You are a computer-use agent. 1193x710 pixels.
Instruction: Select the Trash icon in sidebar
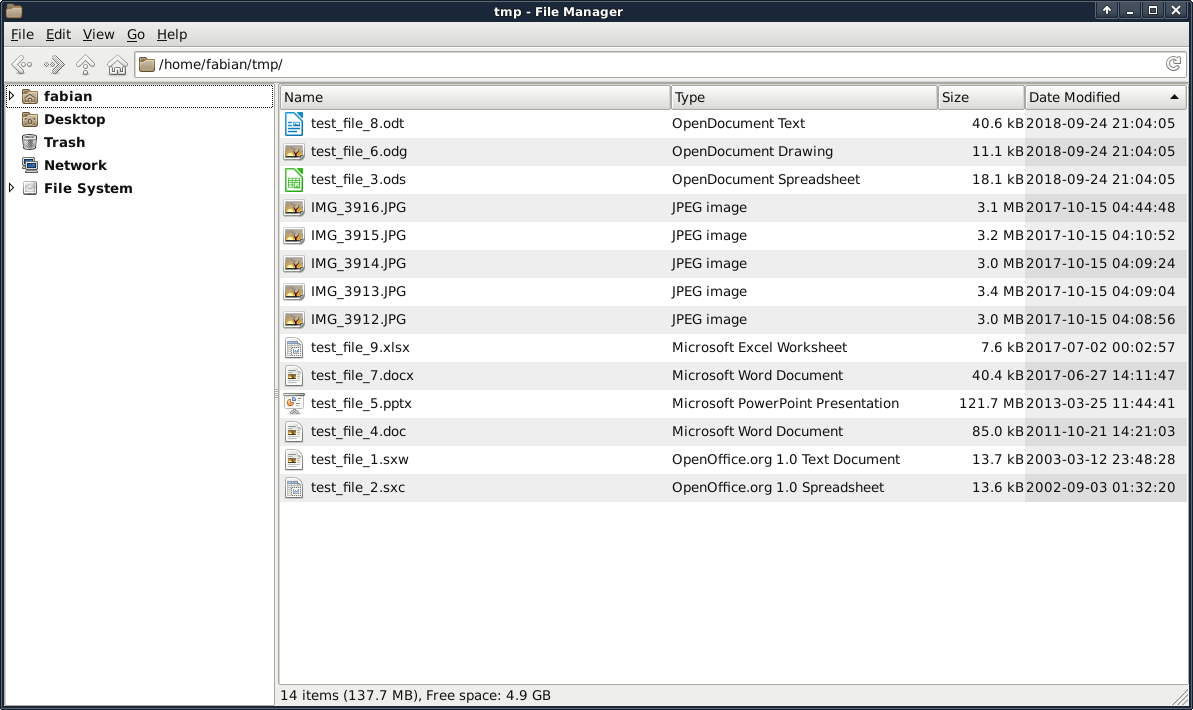click(29, 142)
